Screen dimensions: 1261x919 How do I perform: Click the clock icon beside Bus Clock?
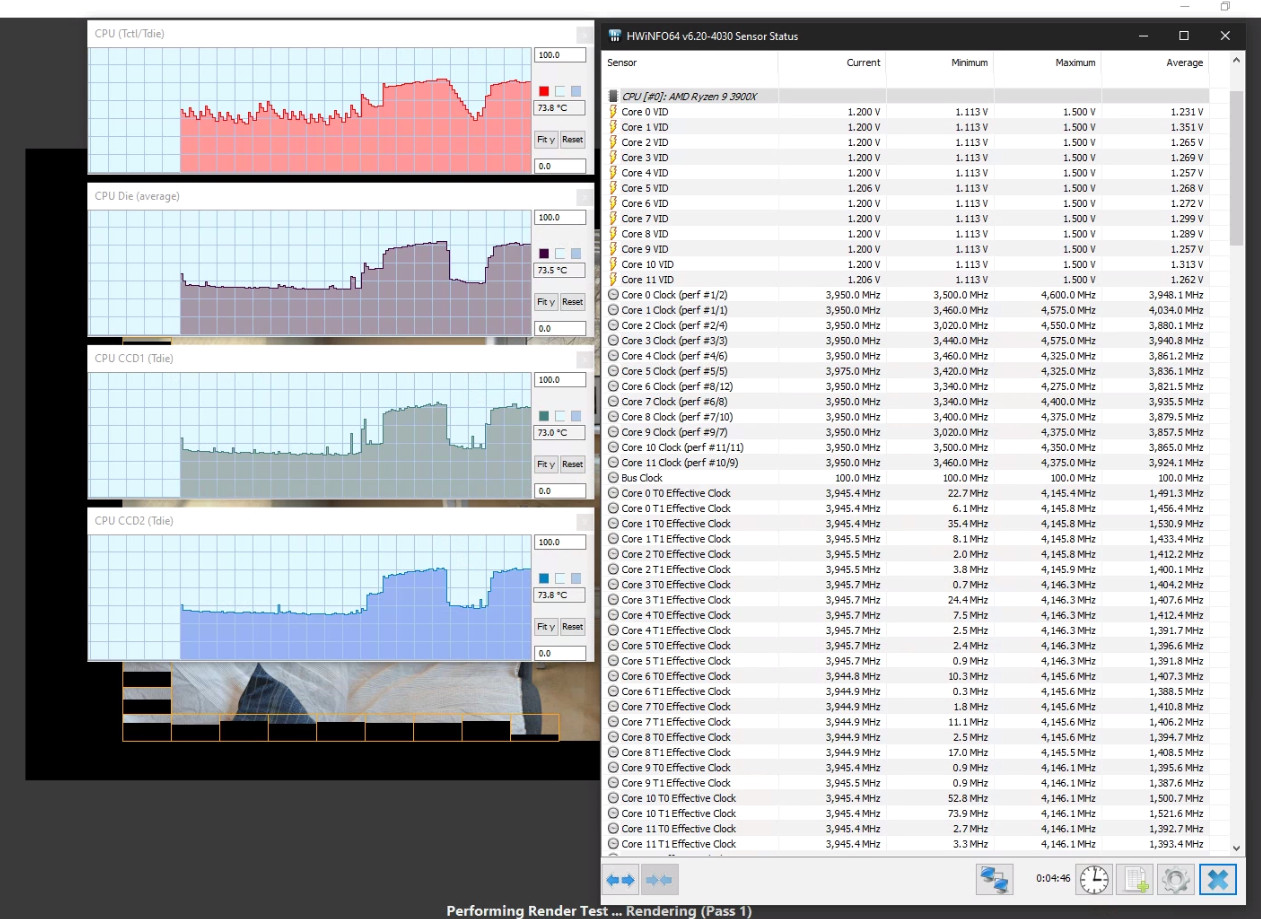click(x=613, y=478)
